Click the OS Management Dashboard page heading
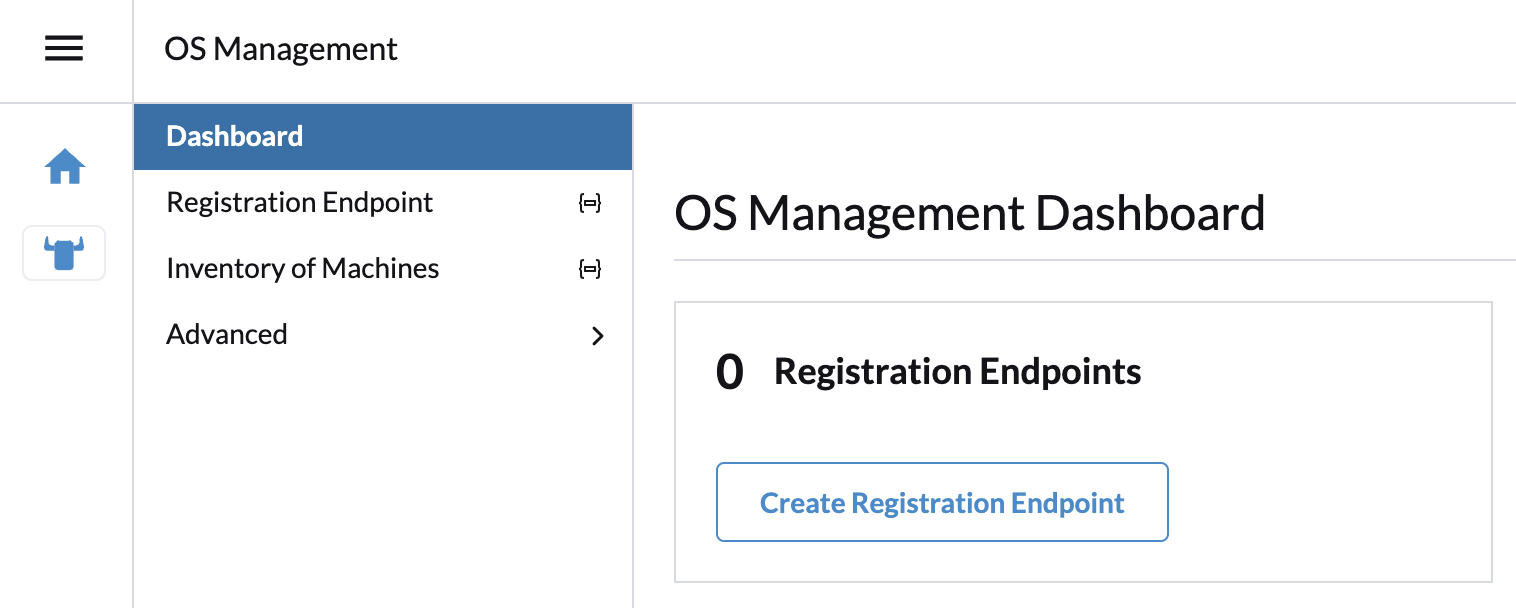This screenshot has width=1516, height=608. pos(969,214)
